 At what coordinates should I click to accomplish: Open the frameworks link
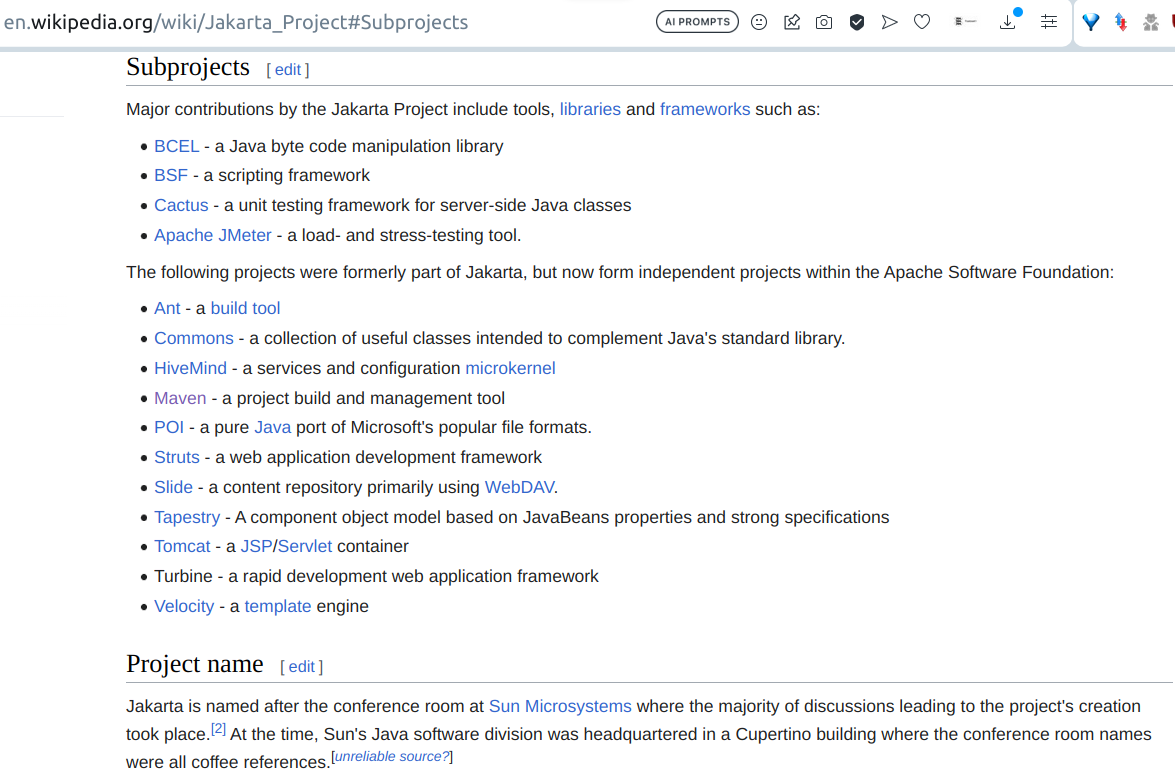click(704, 109)
